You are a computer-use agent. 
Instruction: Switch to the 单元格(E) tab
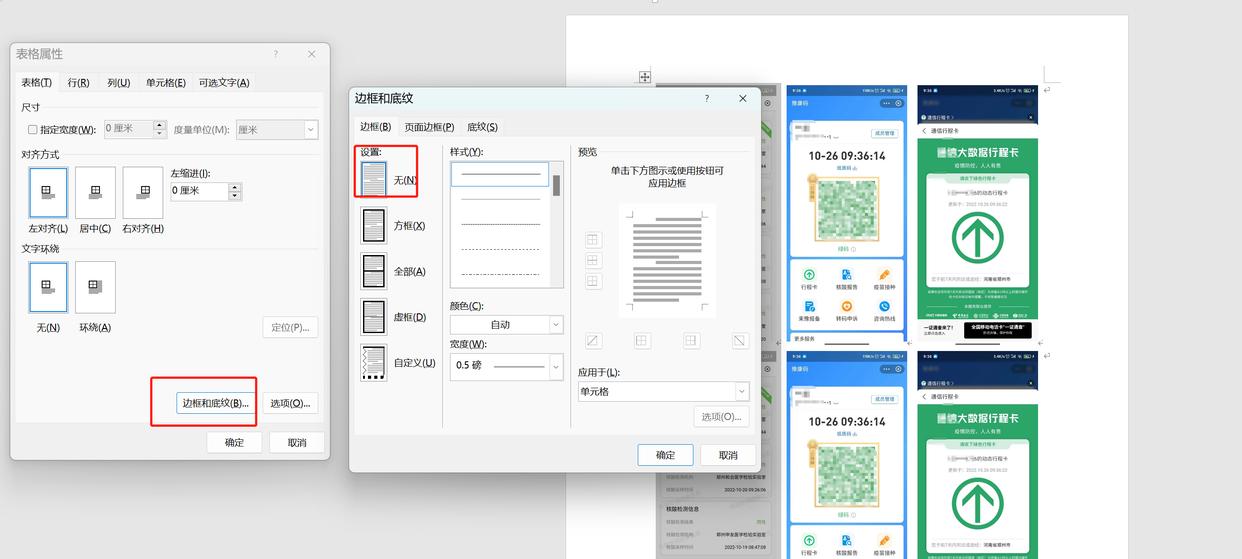[x=165, y=82]
